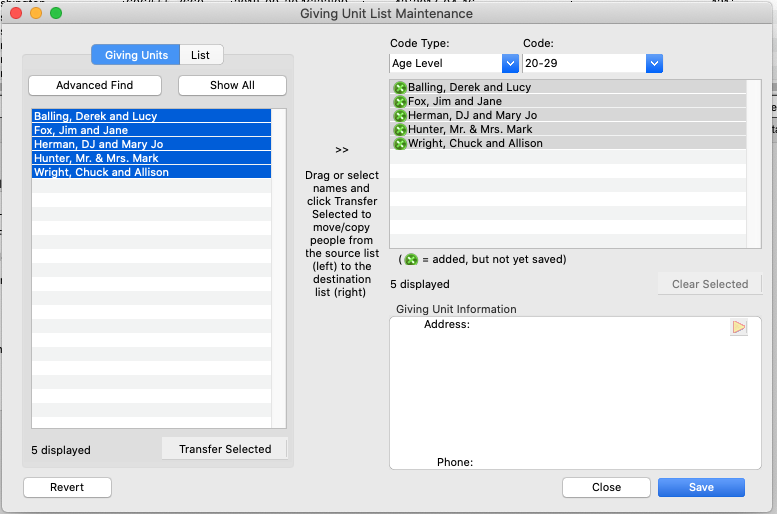Select the Giving Units tab
Viewport: 777px width, 514px height.
tap(136, 56)
